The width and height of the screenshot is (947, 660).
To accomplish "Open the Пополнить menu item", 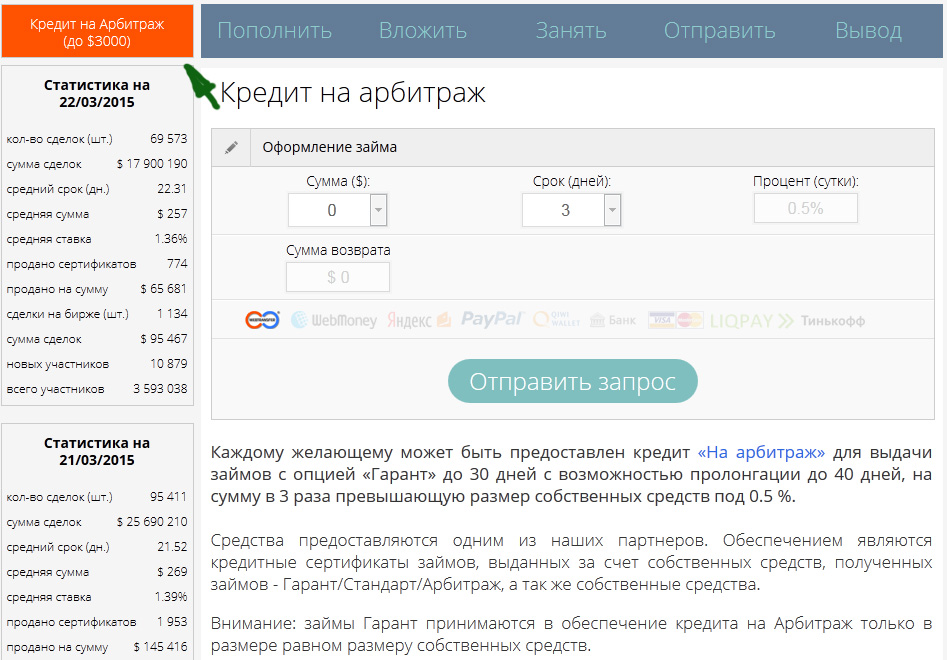I will (x=274, y=31).
